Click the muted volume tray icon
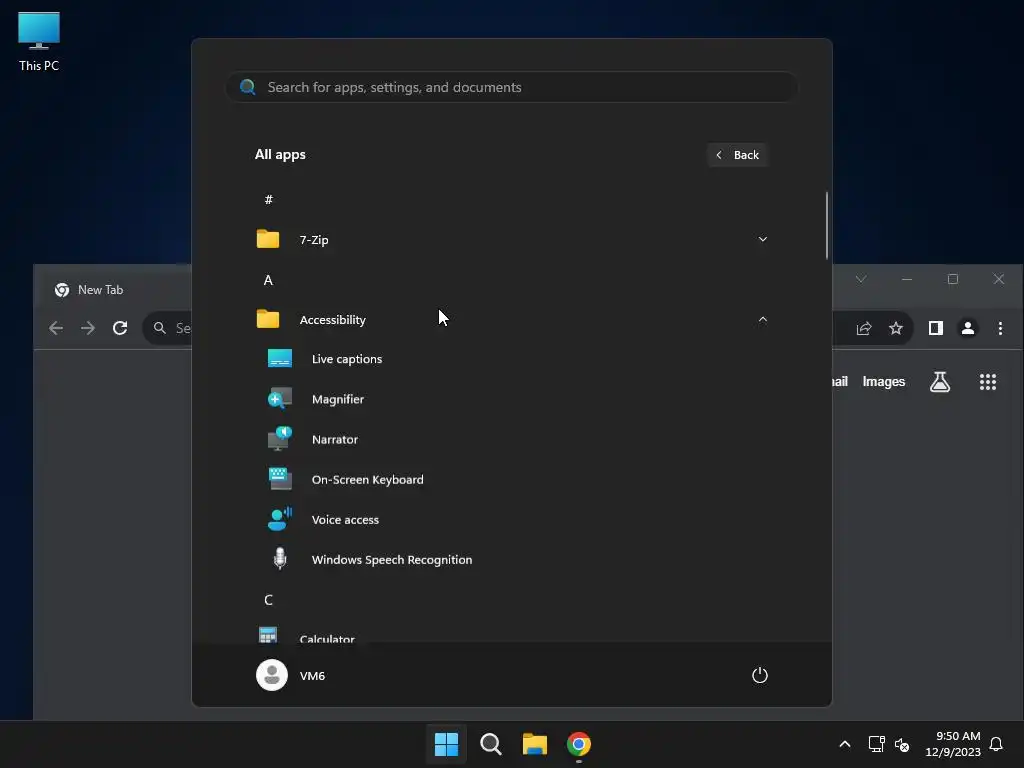Screen dimensions: 1024x768 (x=902, y=744)
